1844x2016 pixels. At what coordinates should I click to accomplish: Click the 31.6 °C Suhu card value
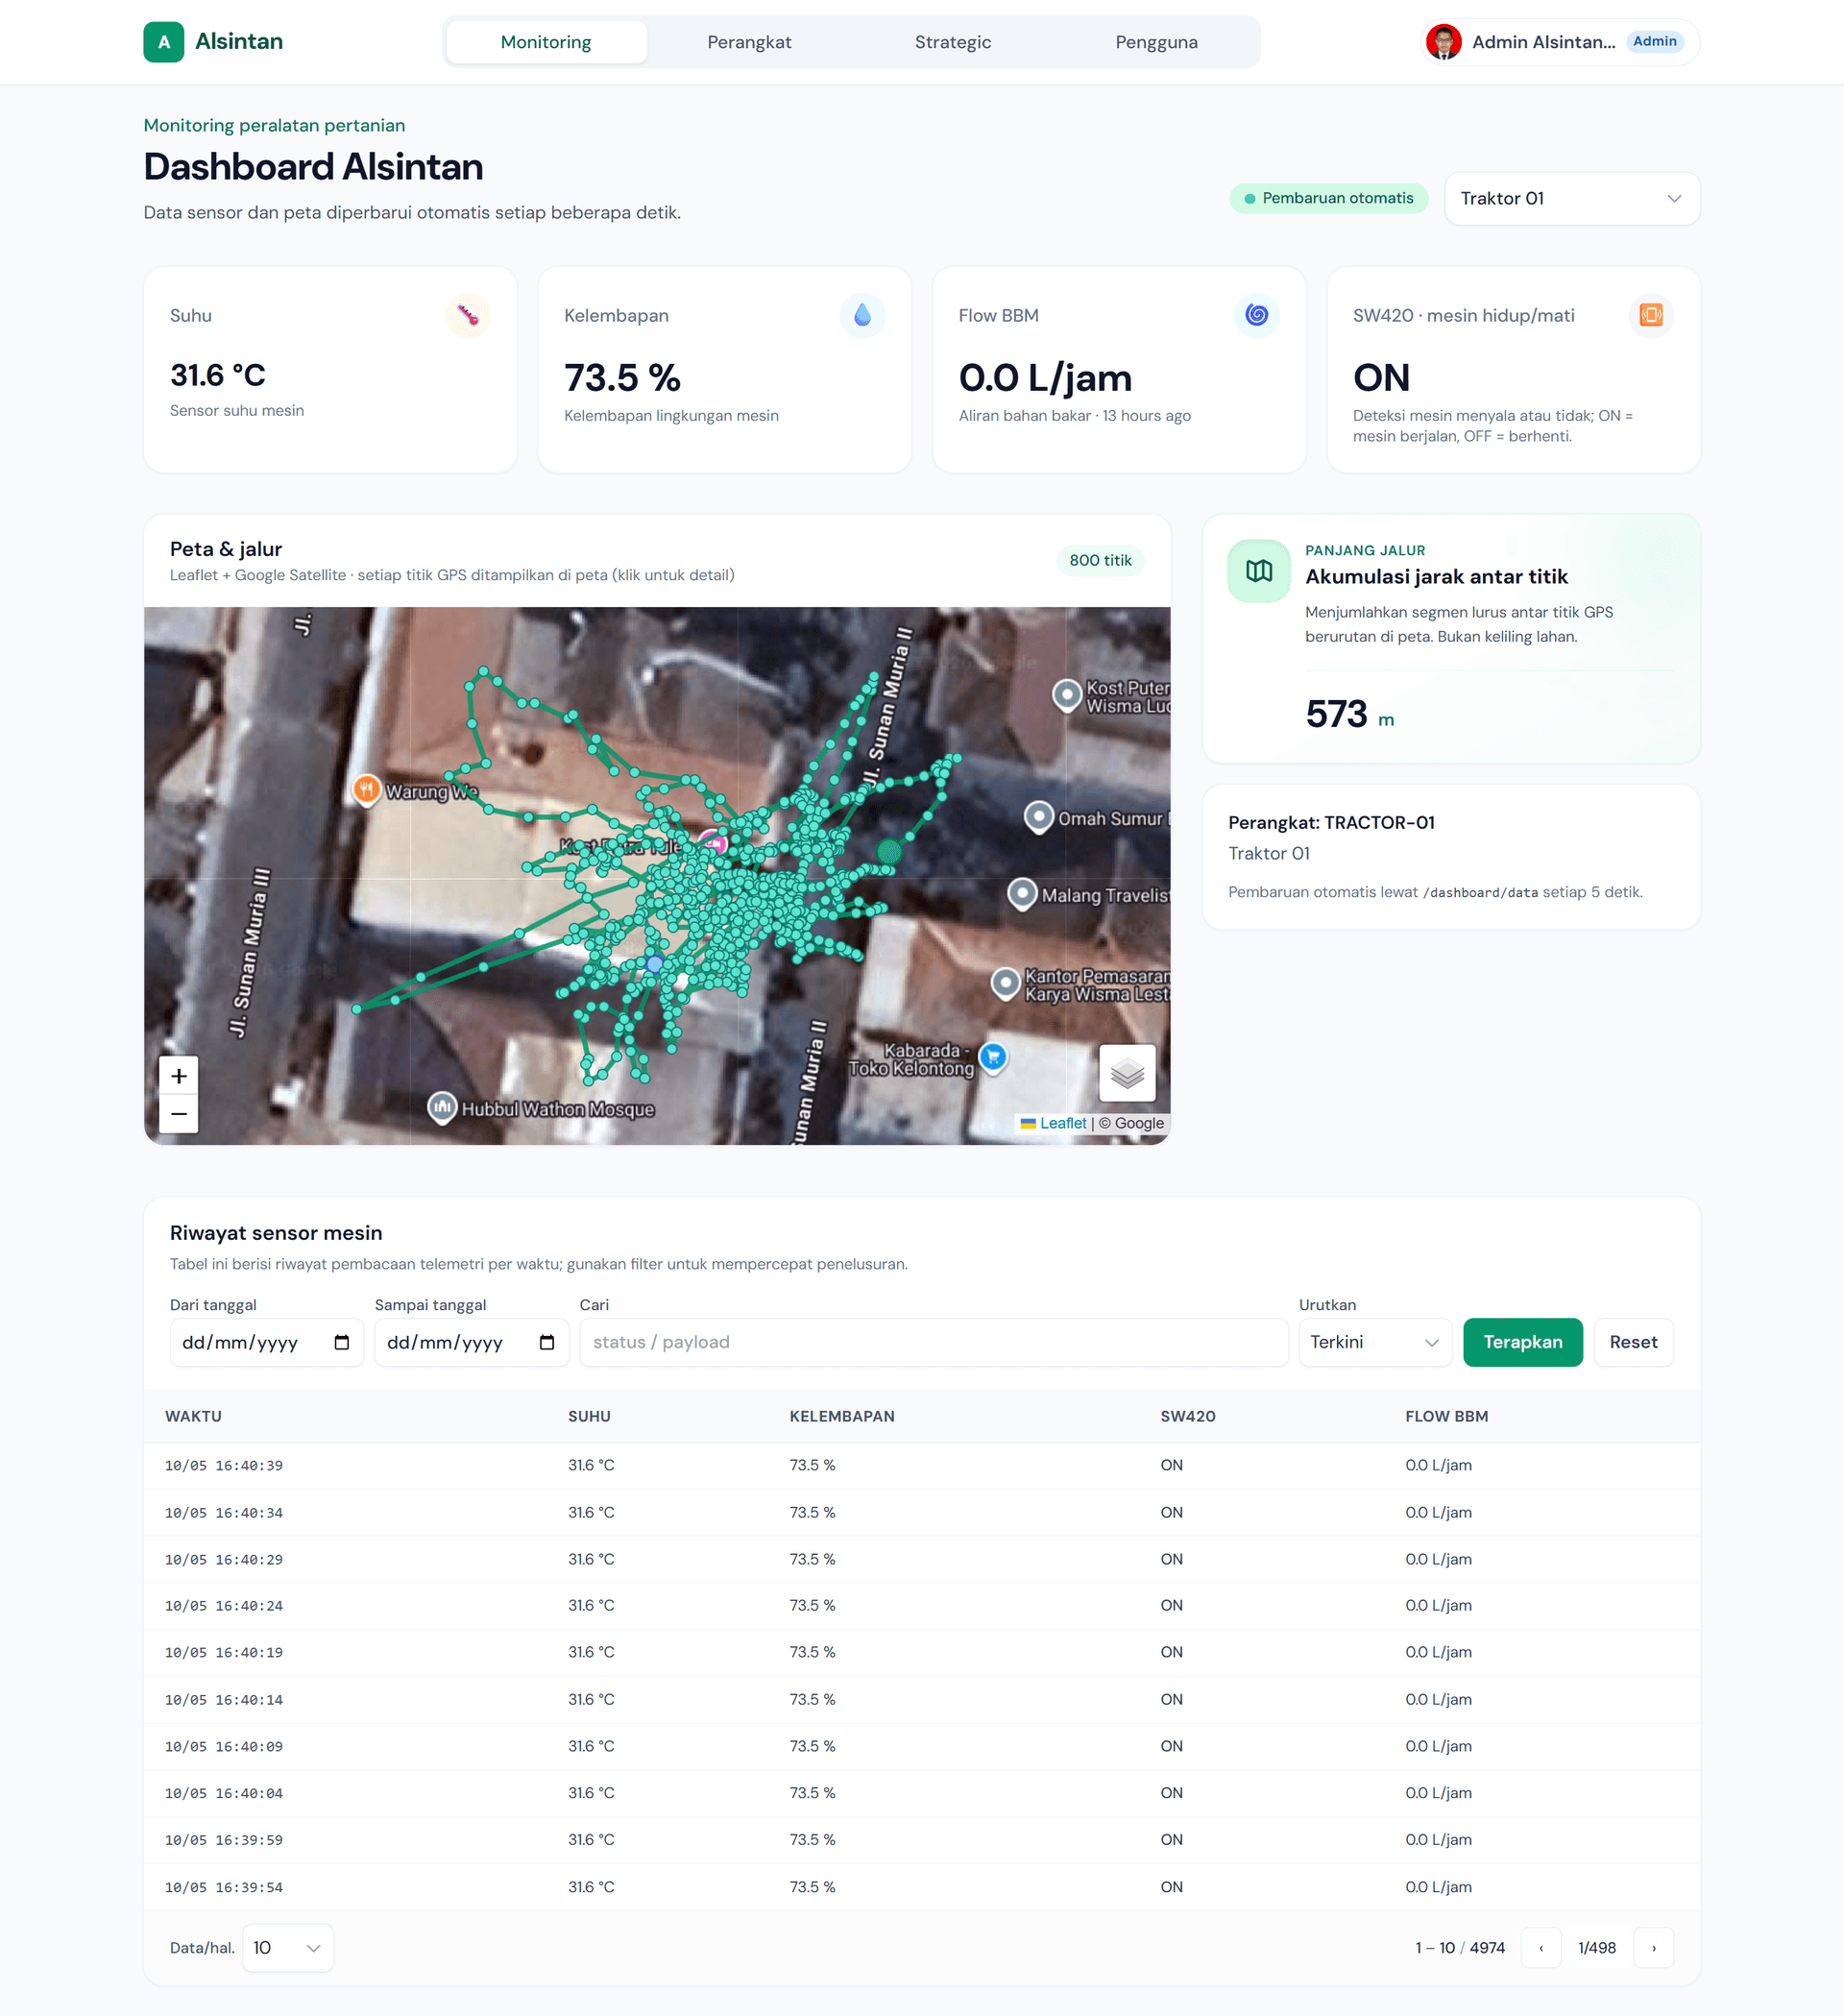(x=218, y=376)
